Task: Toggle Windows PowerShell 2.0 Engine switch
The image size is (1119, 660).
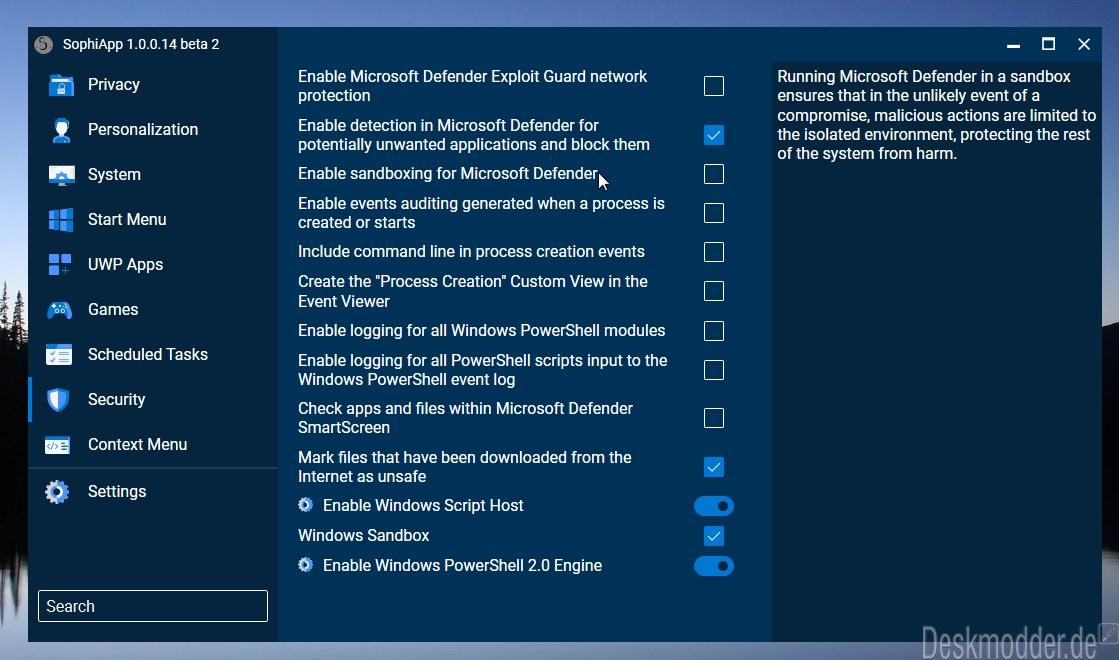Action: pyautogui.click(x=714, y=566)
